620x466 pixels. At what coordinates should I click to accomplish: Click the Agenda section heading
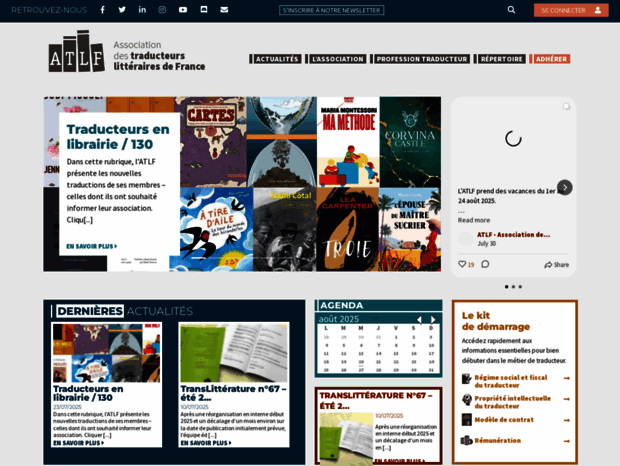click(342, 305)
